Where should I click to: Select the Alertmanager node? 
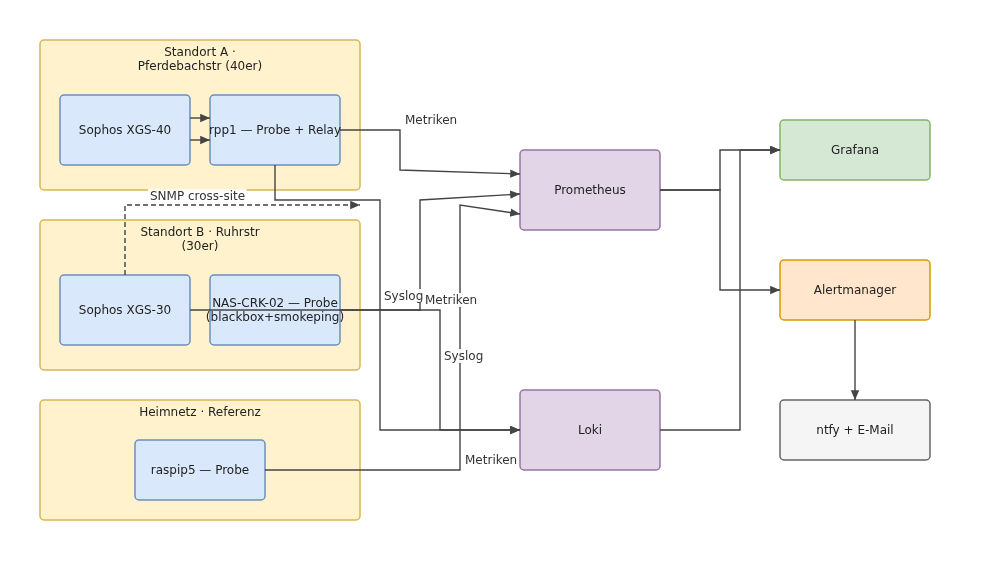point(855,290)
